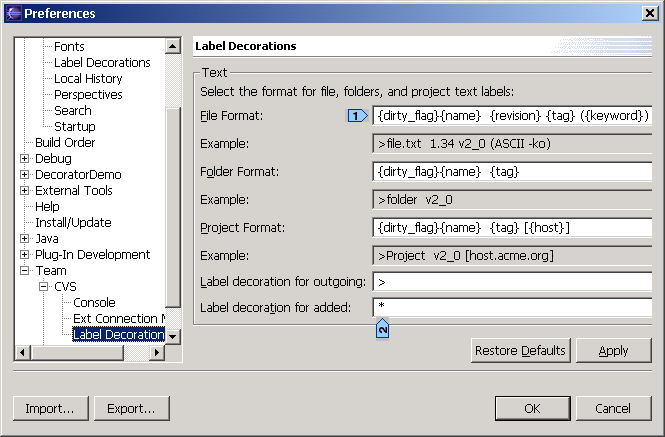The height and width of the screenshot is (437, 665).
Task: Click the blue callout marker 2
Action: tap(383, 328)
